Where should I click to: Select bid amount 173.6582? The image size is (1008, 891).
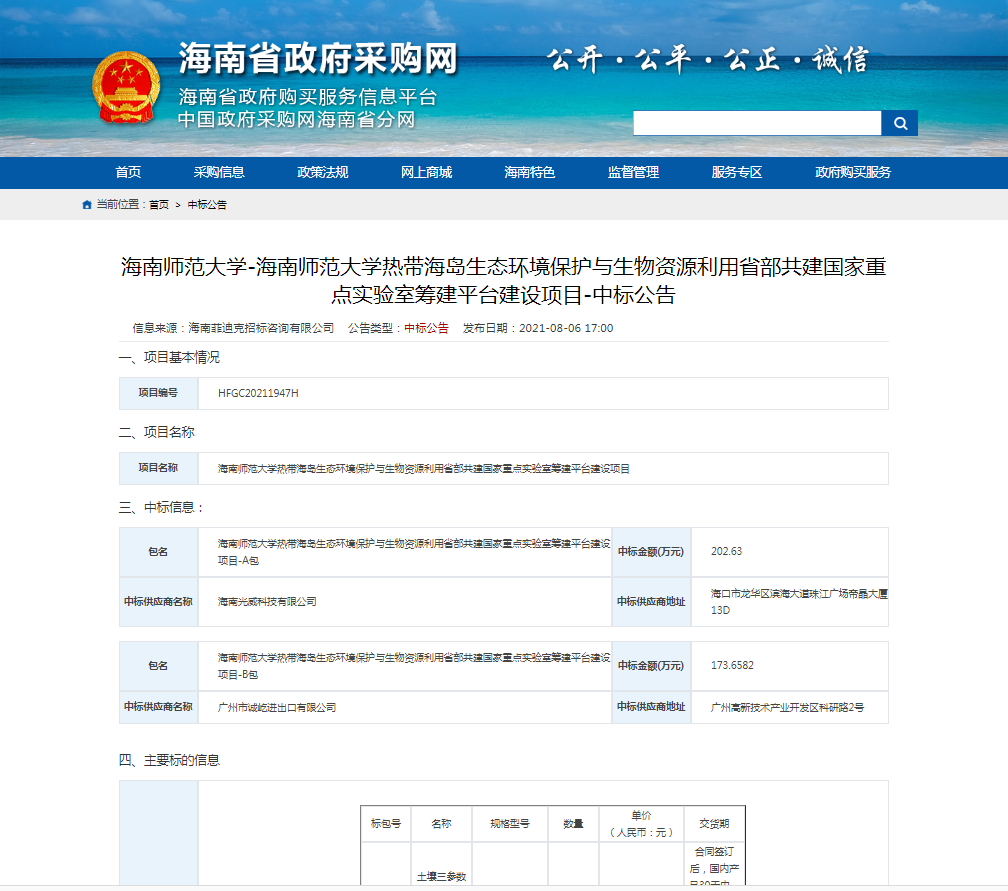[x=732, y=665]
